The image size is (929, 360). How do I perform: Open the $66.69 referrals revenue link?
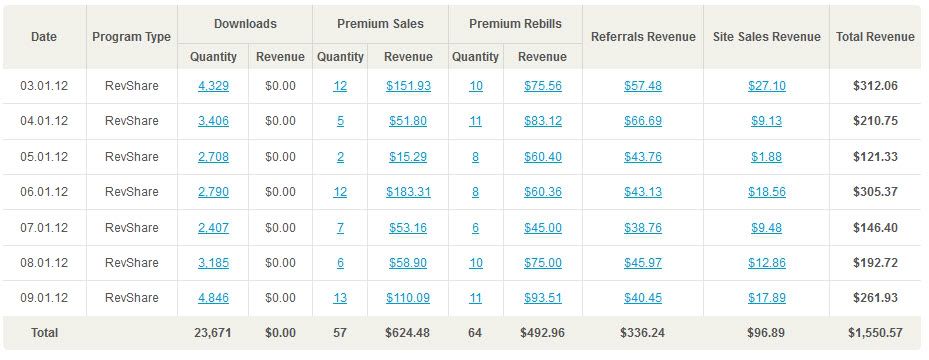coord(643,121)
